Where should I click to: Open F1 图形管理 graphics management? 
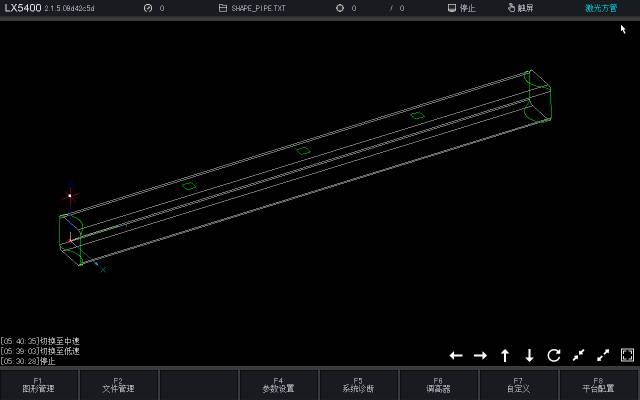tap(38, 385)
